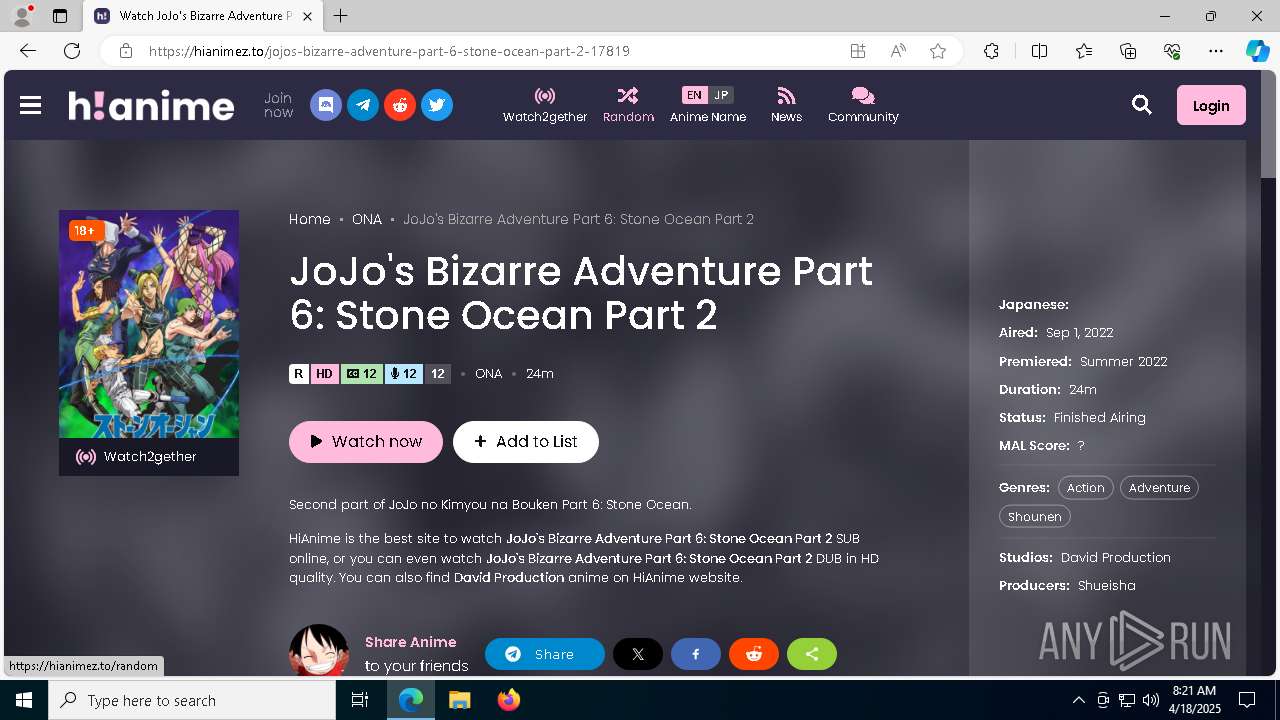Click the subtitle episodes 12 badge
The width and height of the screenshot is (1280, 720).
click(361, 374)
